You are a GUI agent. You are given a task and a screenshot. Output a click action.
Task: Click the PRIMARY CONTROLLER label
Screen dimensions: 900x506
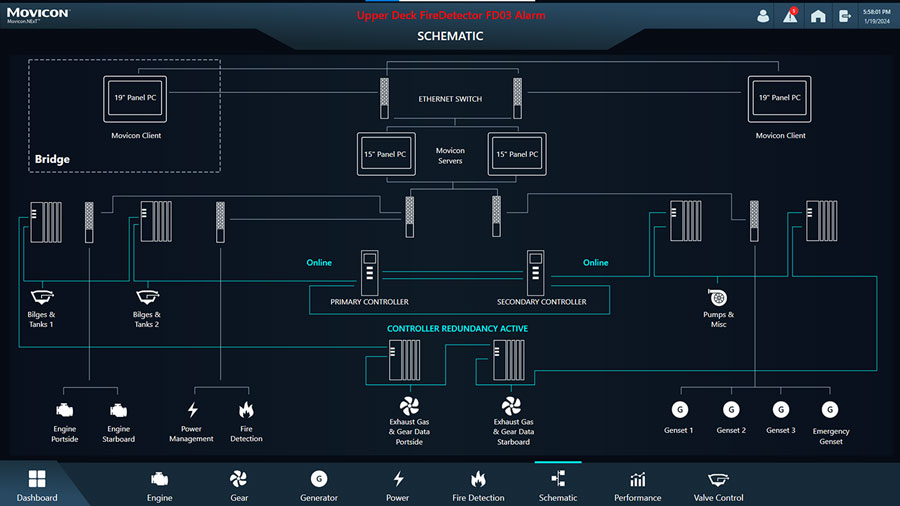coord(370,302)
